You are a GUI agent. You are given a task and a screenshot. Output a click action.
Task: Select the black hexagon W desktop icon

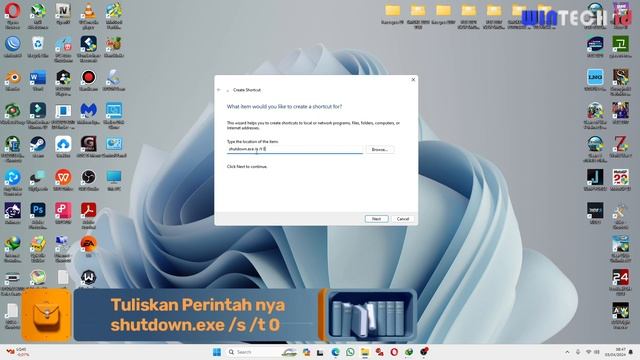(89, 278)
